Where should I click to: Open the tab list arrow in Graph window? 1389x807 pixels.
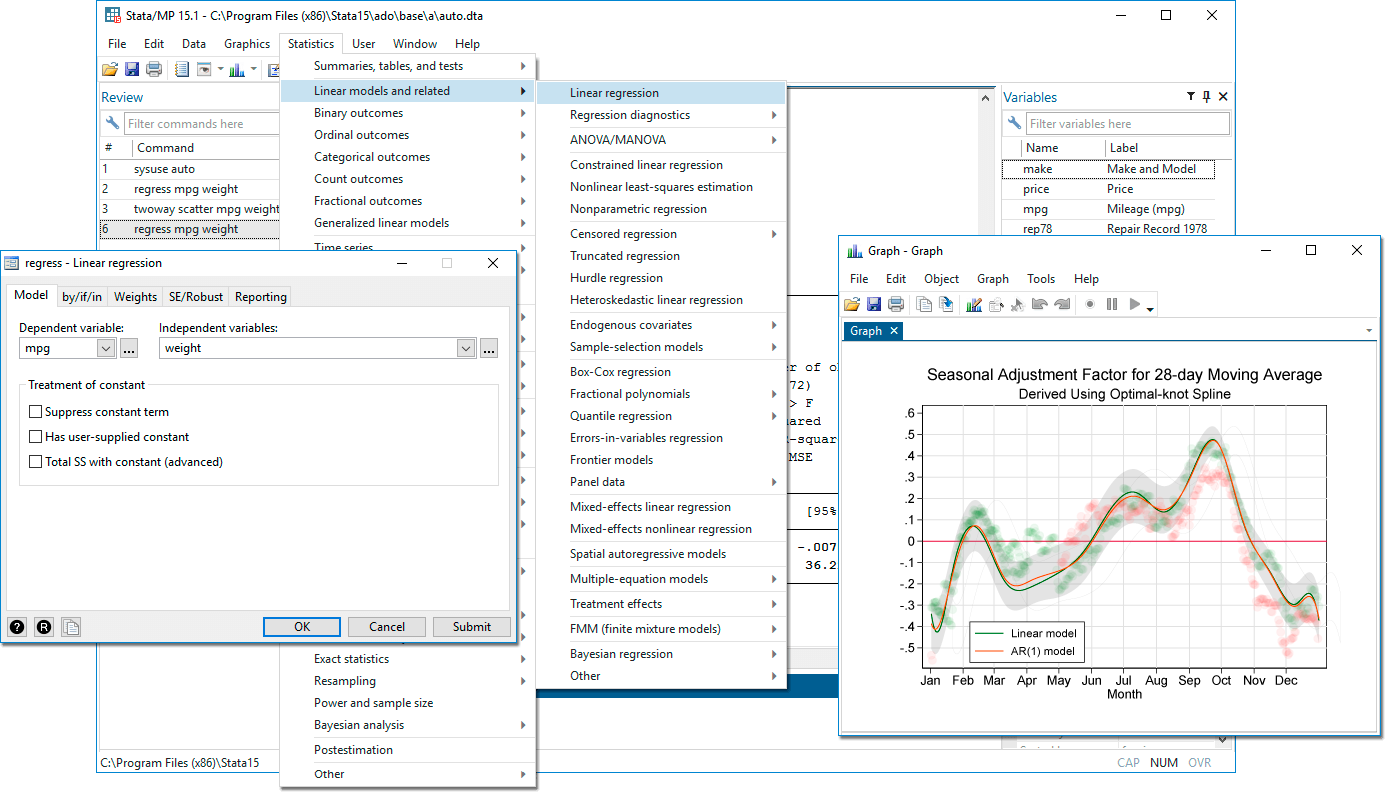1368,331
